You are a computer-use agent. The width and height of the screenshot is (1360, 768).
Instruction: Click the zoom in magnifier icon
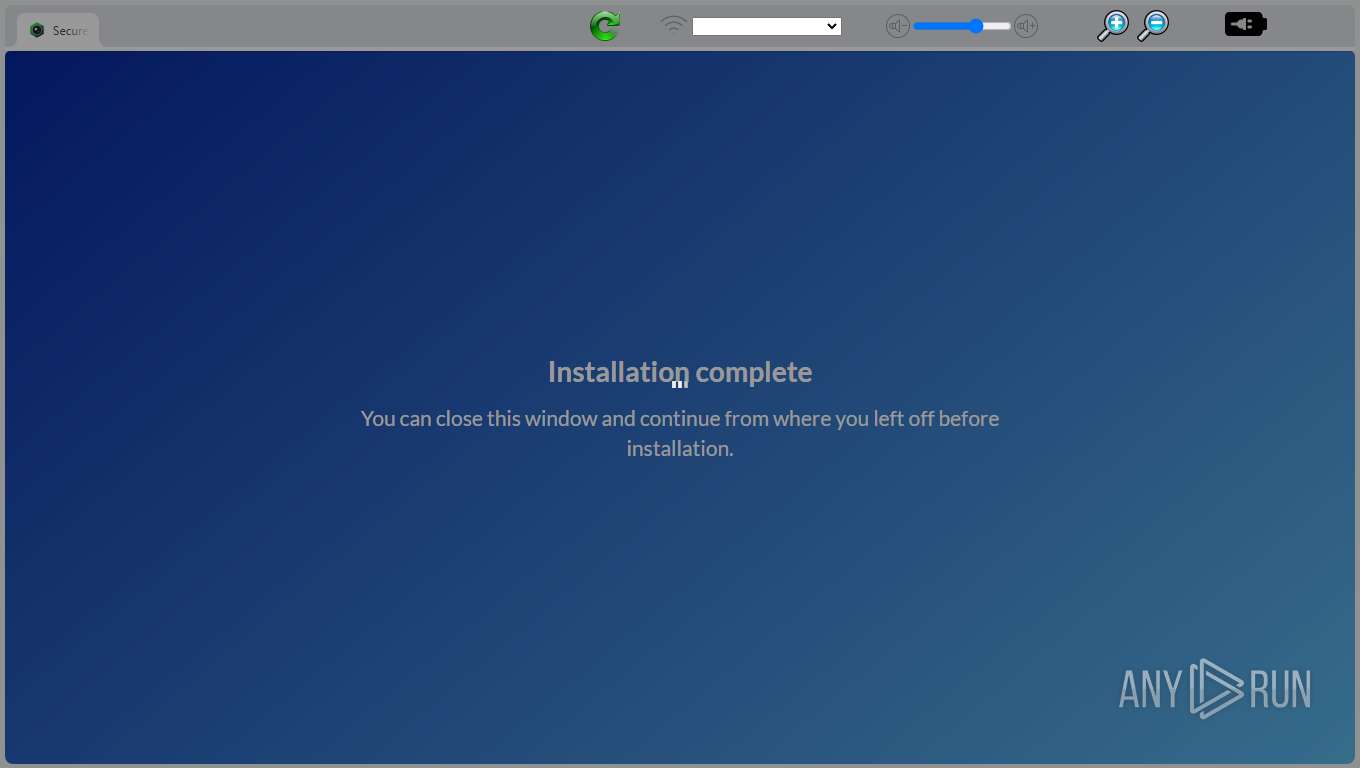click(1112, 26)
